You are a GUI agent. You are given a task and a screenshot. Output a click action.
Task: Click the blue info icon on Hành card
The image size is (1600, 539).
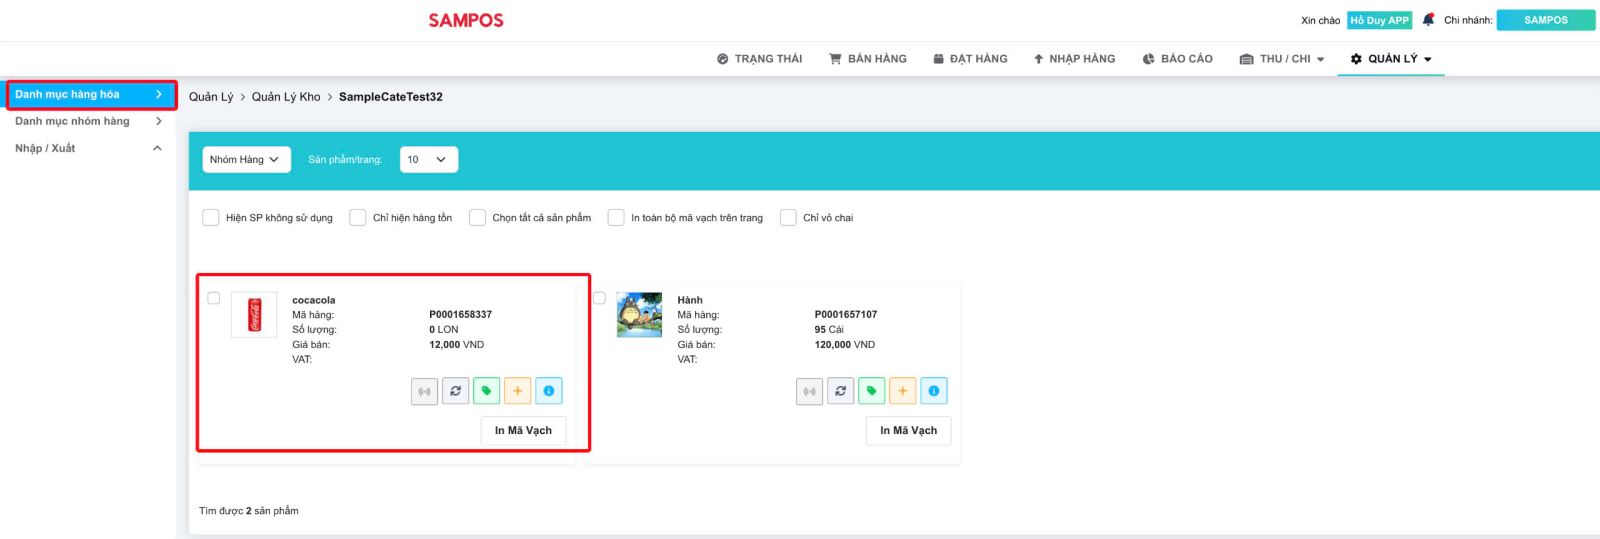933,391
